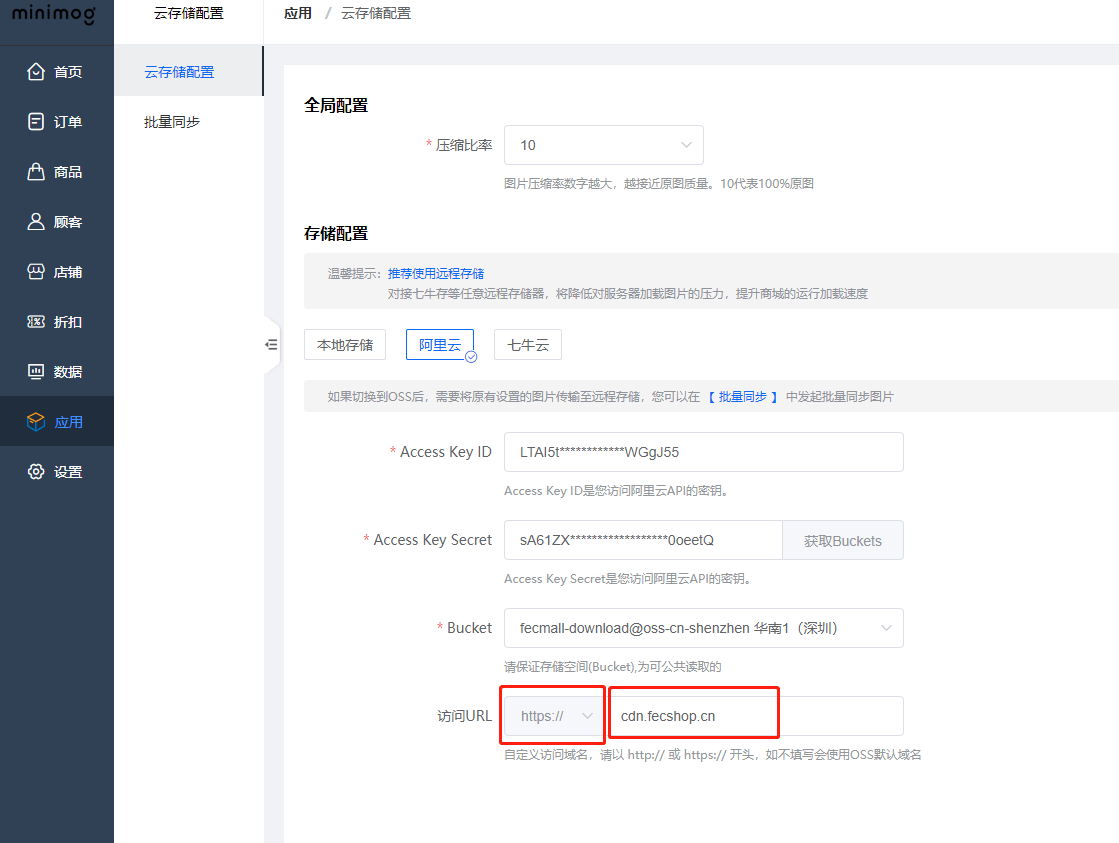Go to 折扣 in the sidebar
Screen dimensions: 1119x843
pyautogui.click(x=57, y=321)
